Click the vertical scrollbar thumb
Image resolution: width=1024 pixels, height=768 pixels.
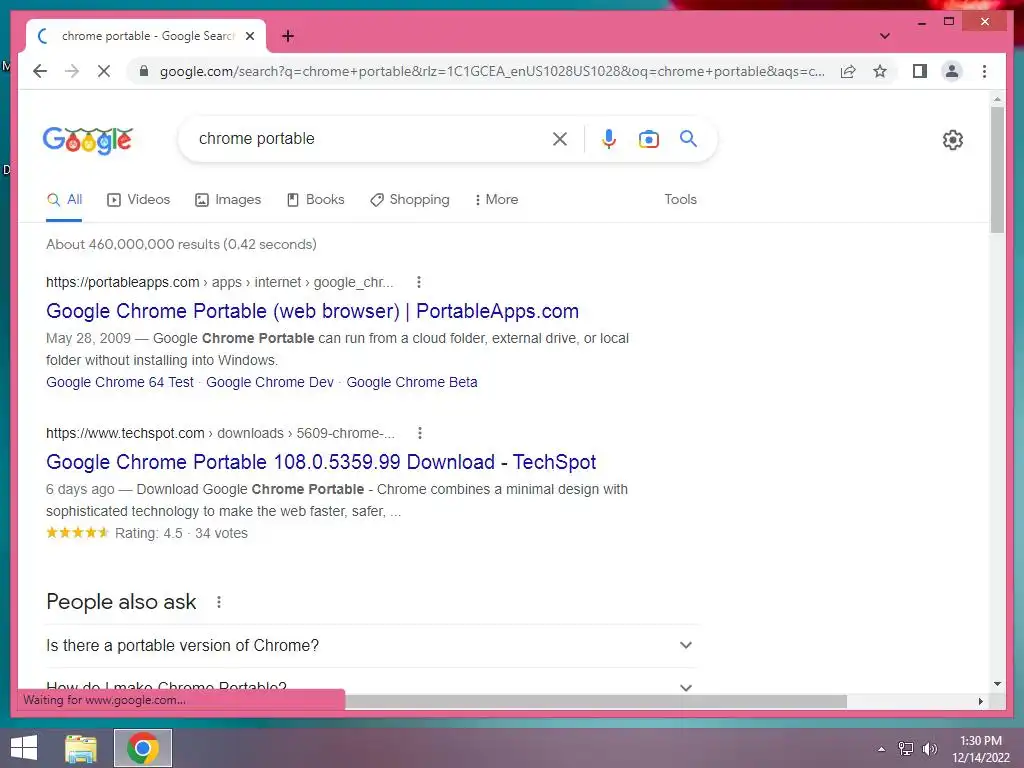coord(997,170)
